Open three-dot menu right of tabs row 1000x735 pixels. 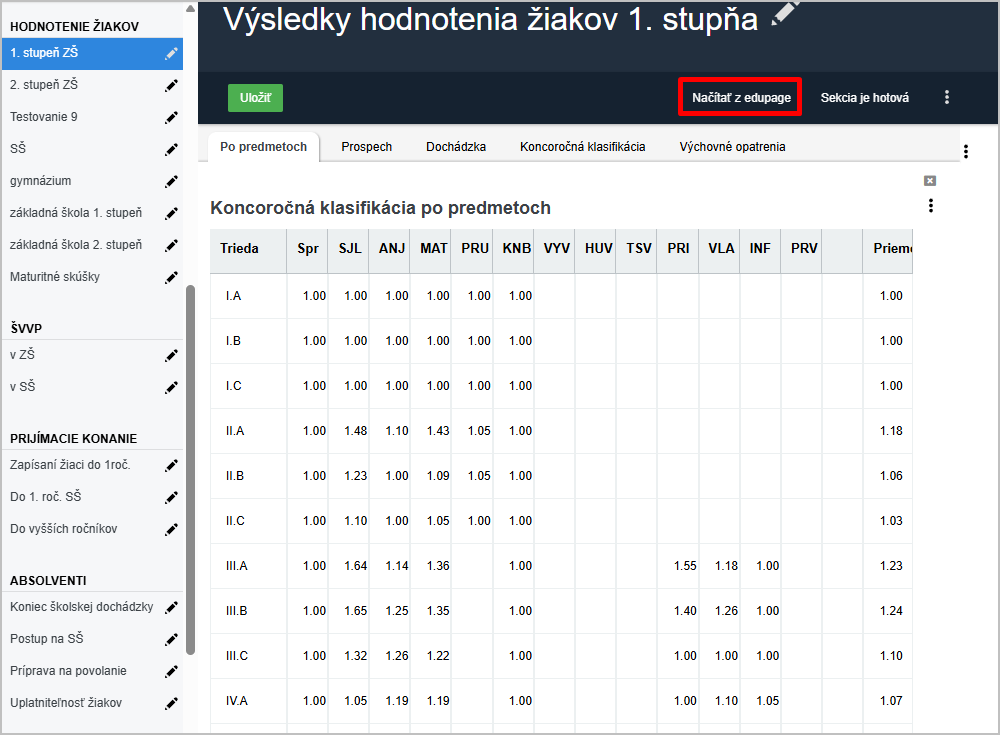point(966,152)
